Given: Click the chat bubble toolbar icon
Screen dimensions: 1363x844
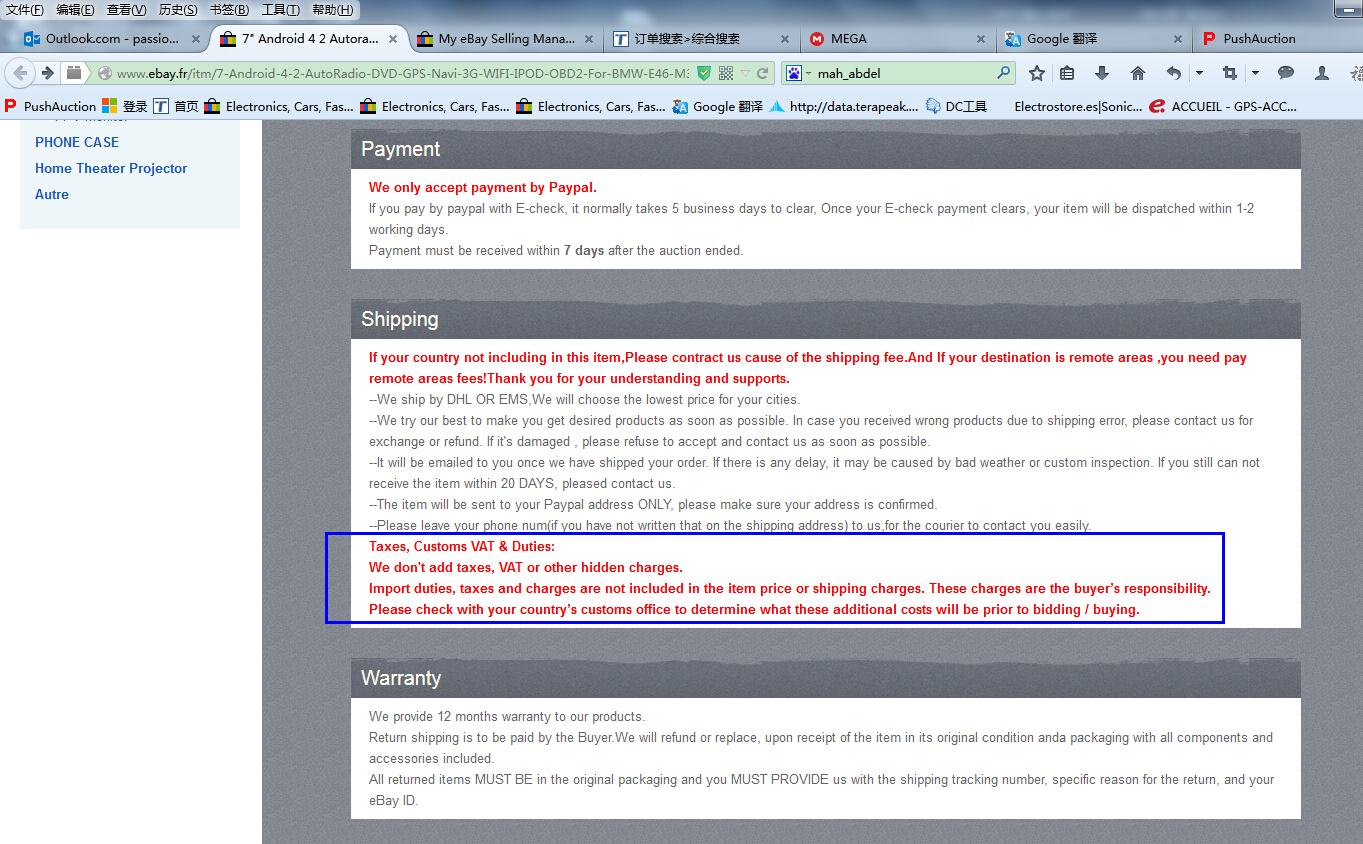Looking at the screenshot, I should (x=1286, y=73).
